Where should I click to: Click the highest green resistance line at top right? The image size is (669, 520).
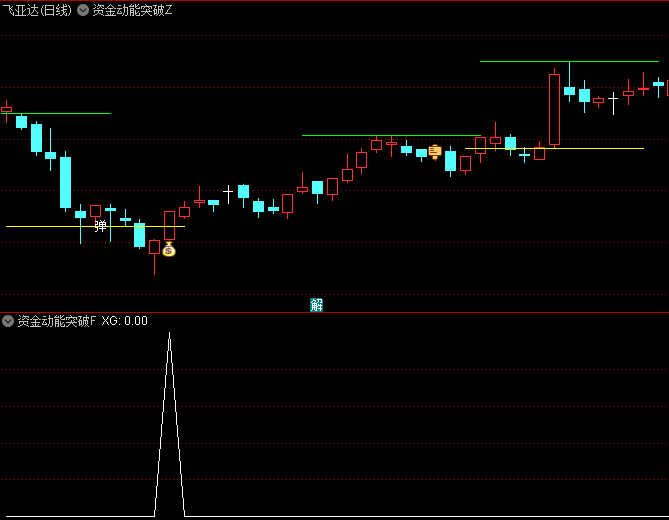569,61
